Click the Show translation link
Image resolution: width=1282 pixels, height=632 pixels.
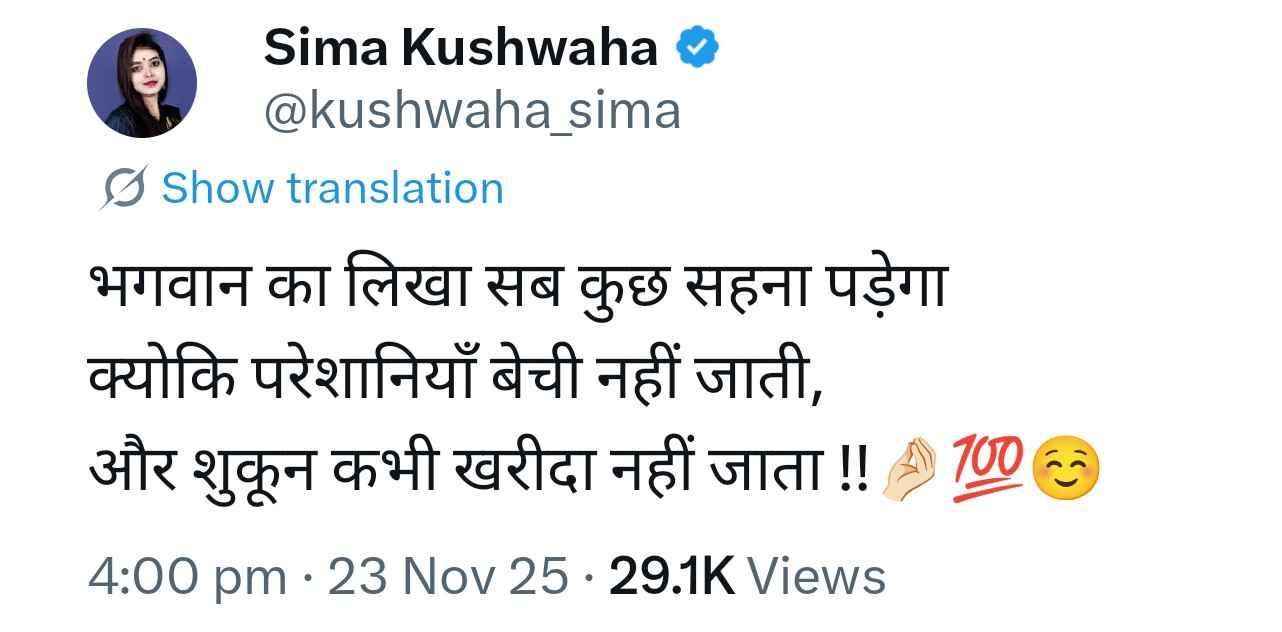click(x=333, y=188)
